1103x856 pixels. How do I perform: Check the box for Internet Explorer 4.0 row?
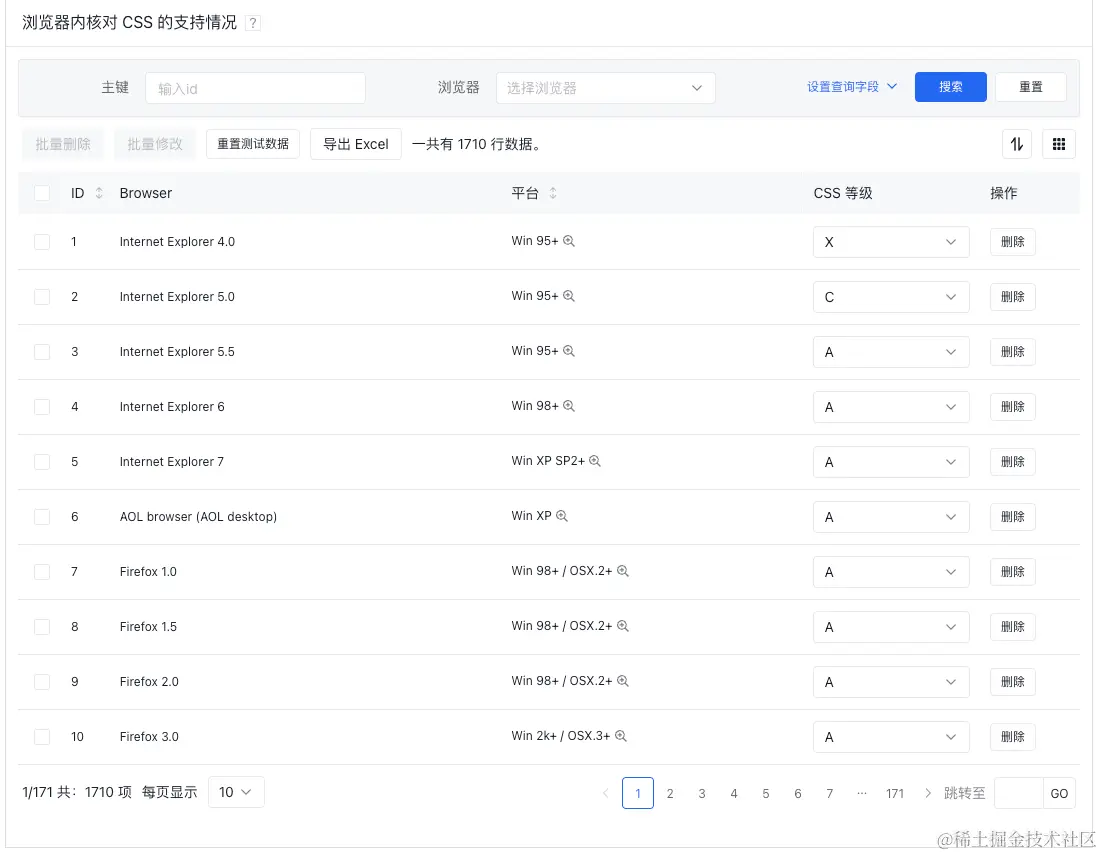coord(42,241)
